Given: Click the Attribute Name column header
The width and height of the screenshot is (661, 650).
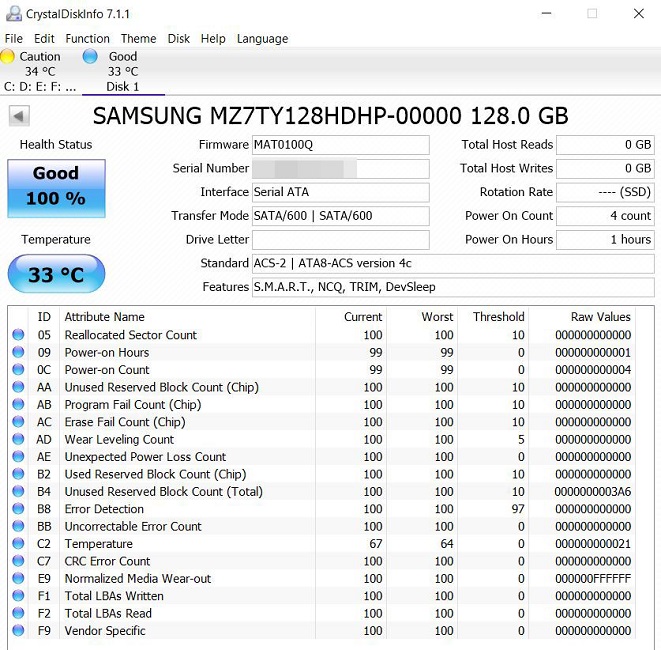Looking at the screenshot, I should 105,317.
